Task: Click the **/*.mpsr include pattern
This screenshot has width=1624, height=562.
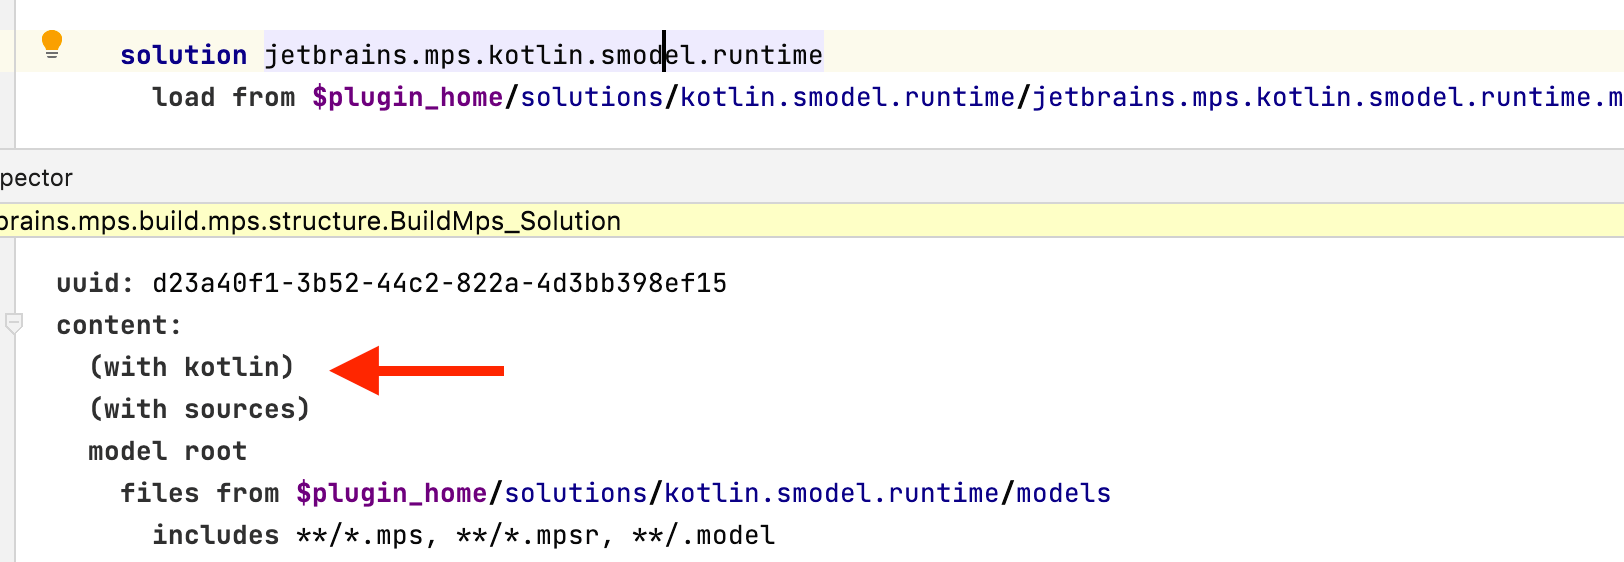Action: coord(527,535)
